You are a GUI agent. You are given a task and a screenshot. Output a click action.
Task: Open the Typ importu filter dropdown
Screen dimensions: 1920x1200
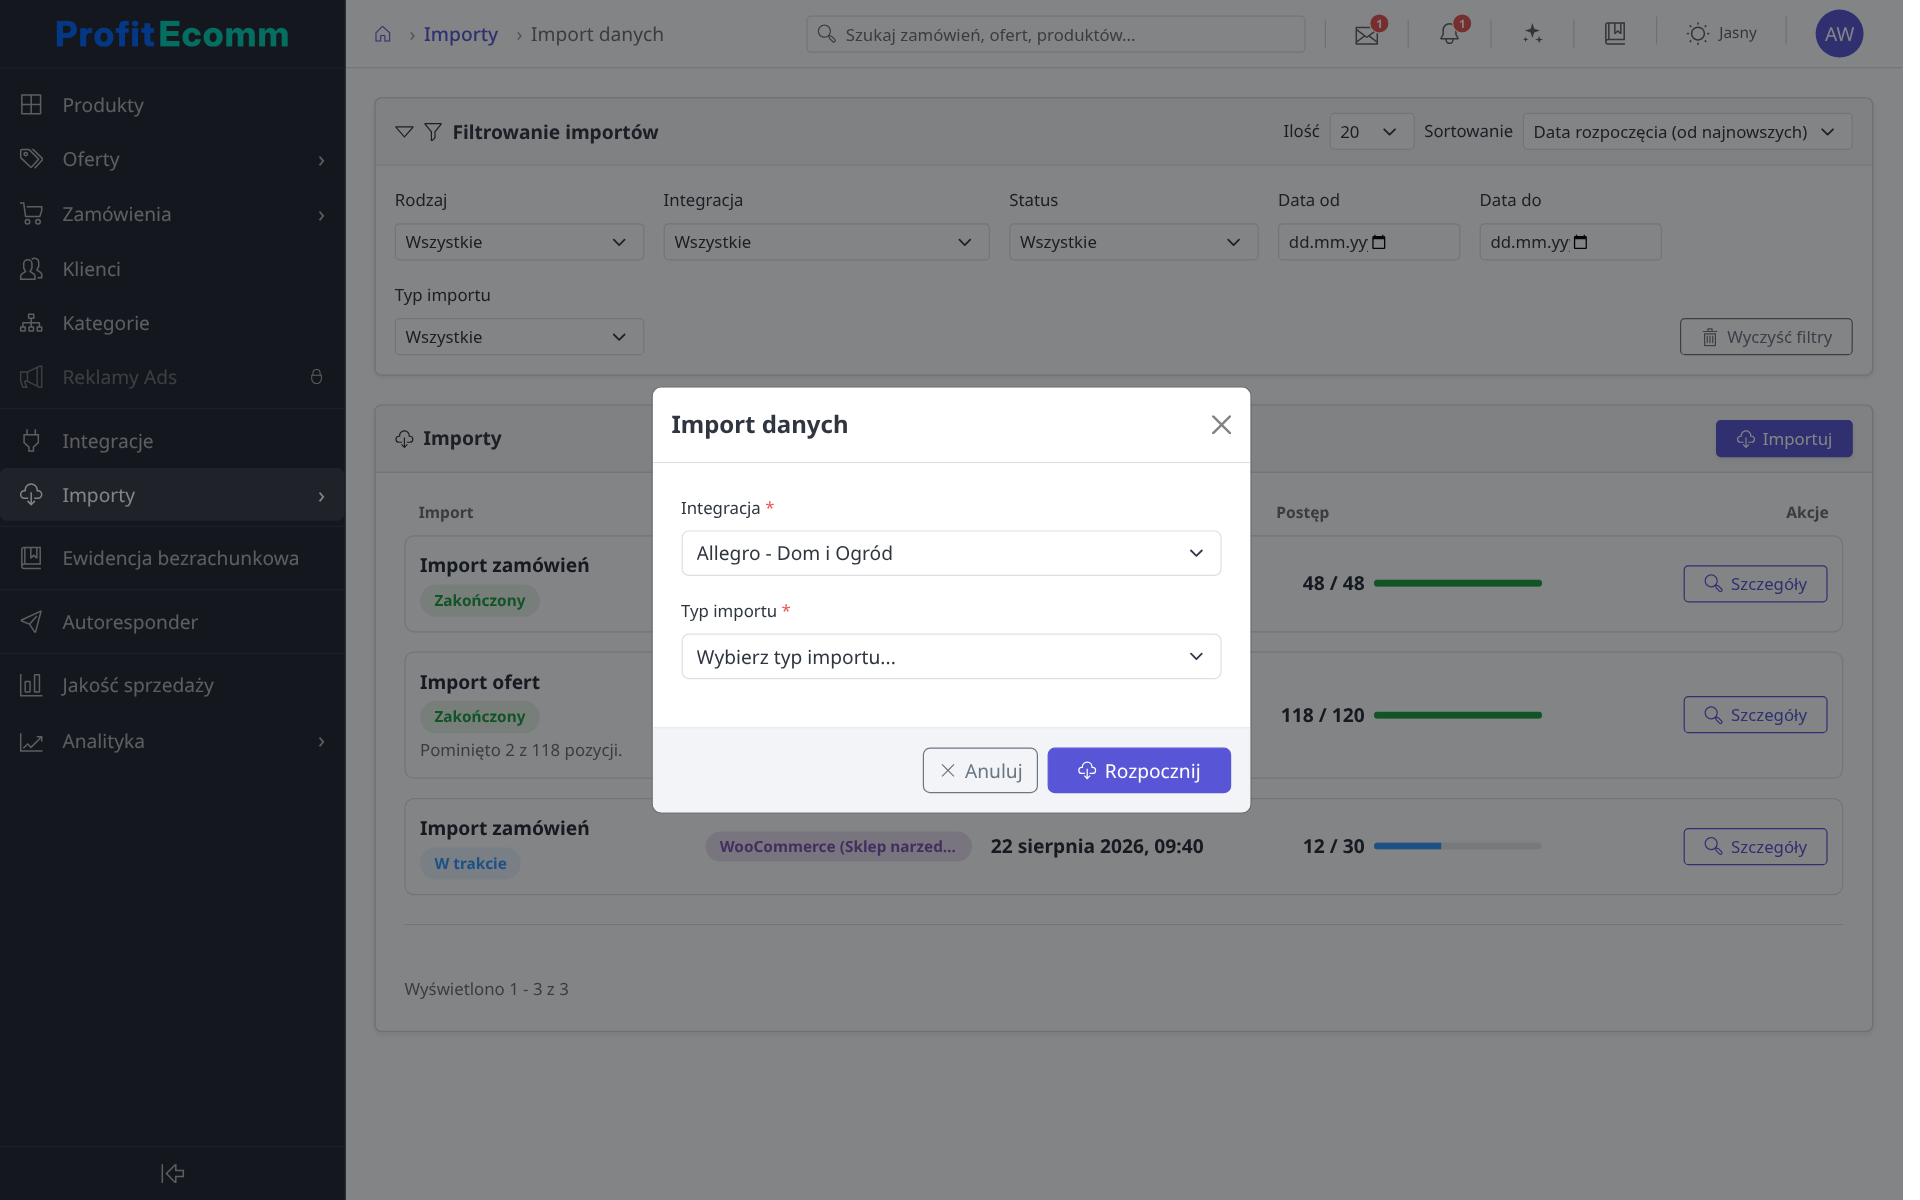(518, 337)
